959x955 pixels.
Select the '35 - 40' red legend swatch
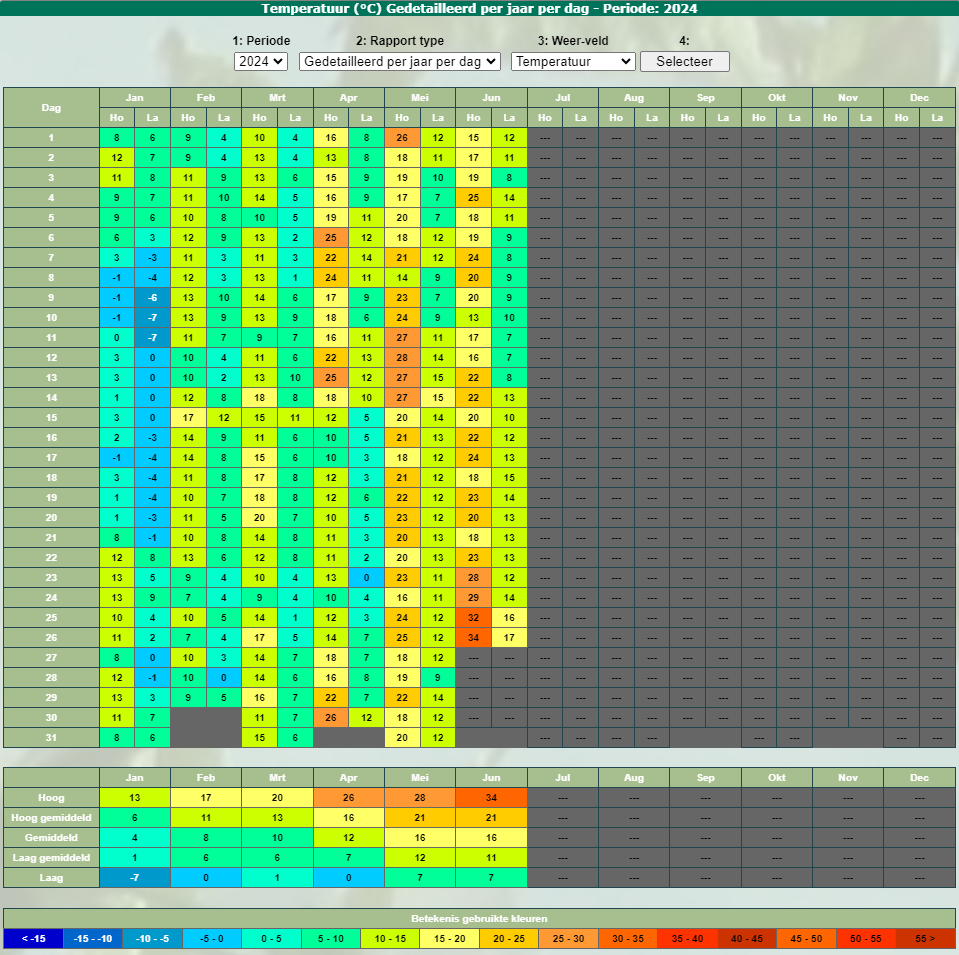point(688,939)
